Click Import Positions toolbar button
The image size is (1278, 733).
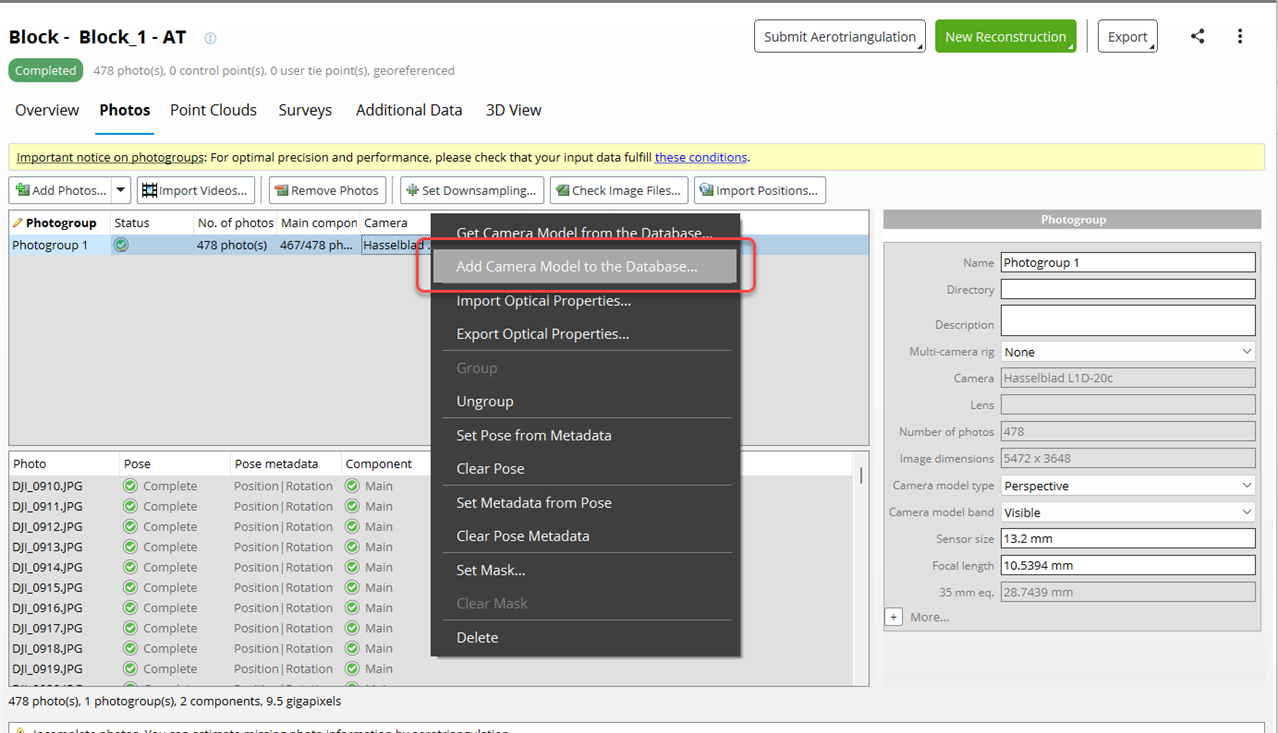(x=760, y=190)
